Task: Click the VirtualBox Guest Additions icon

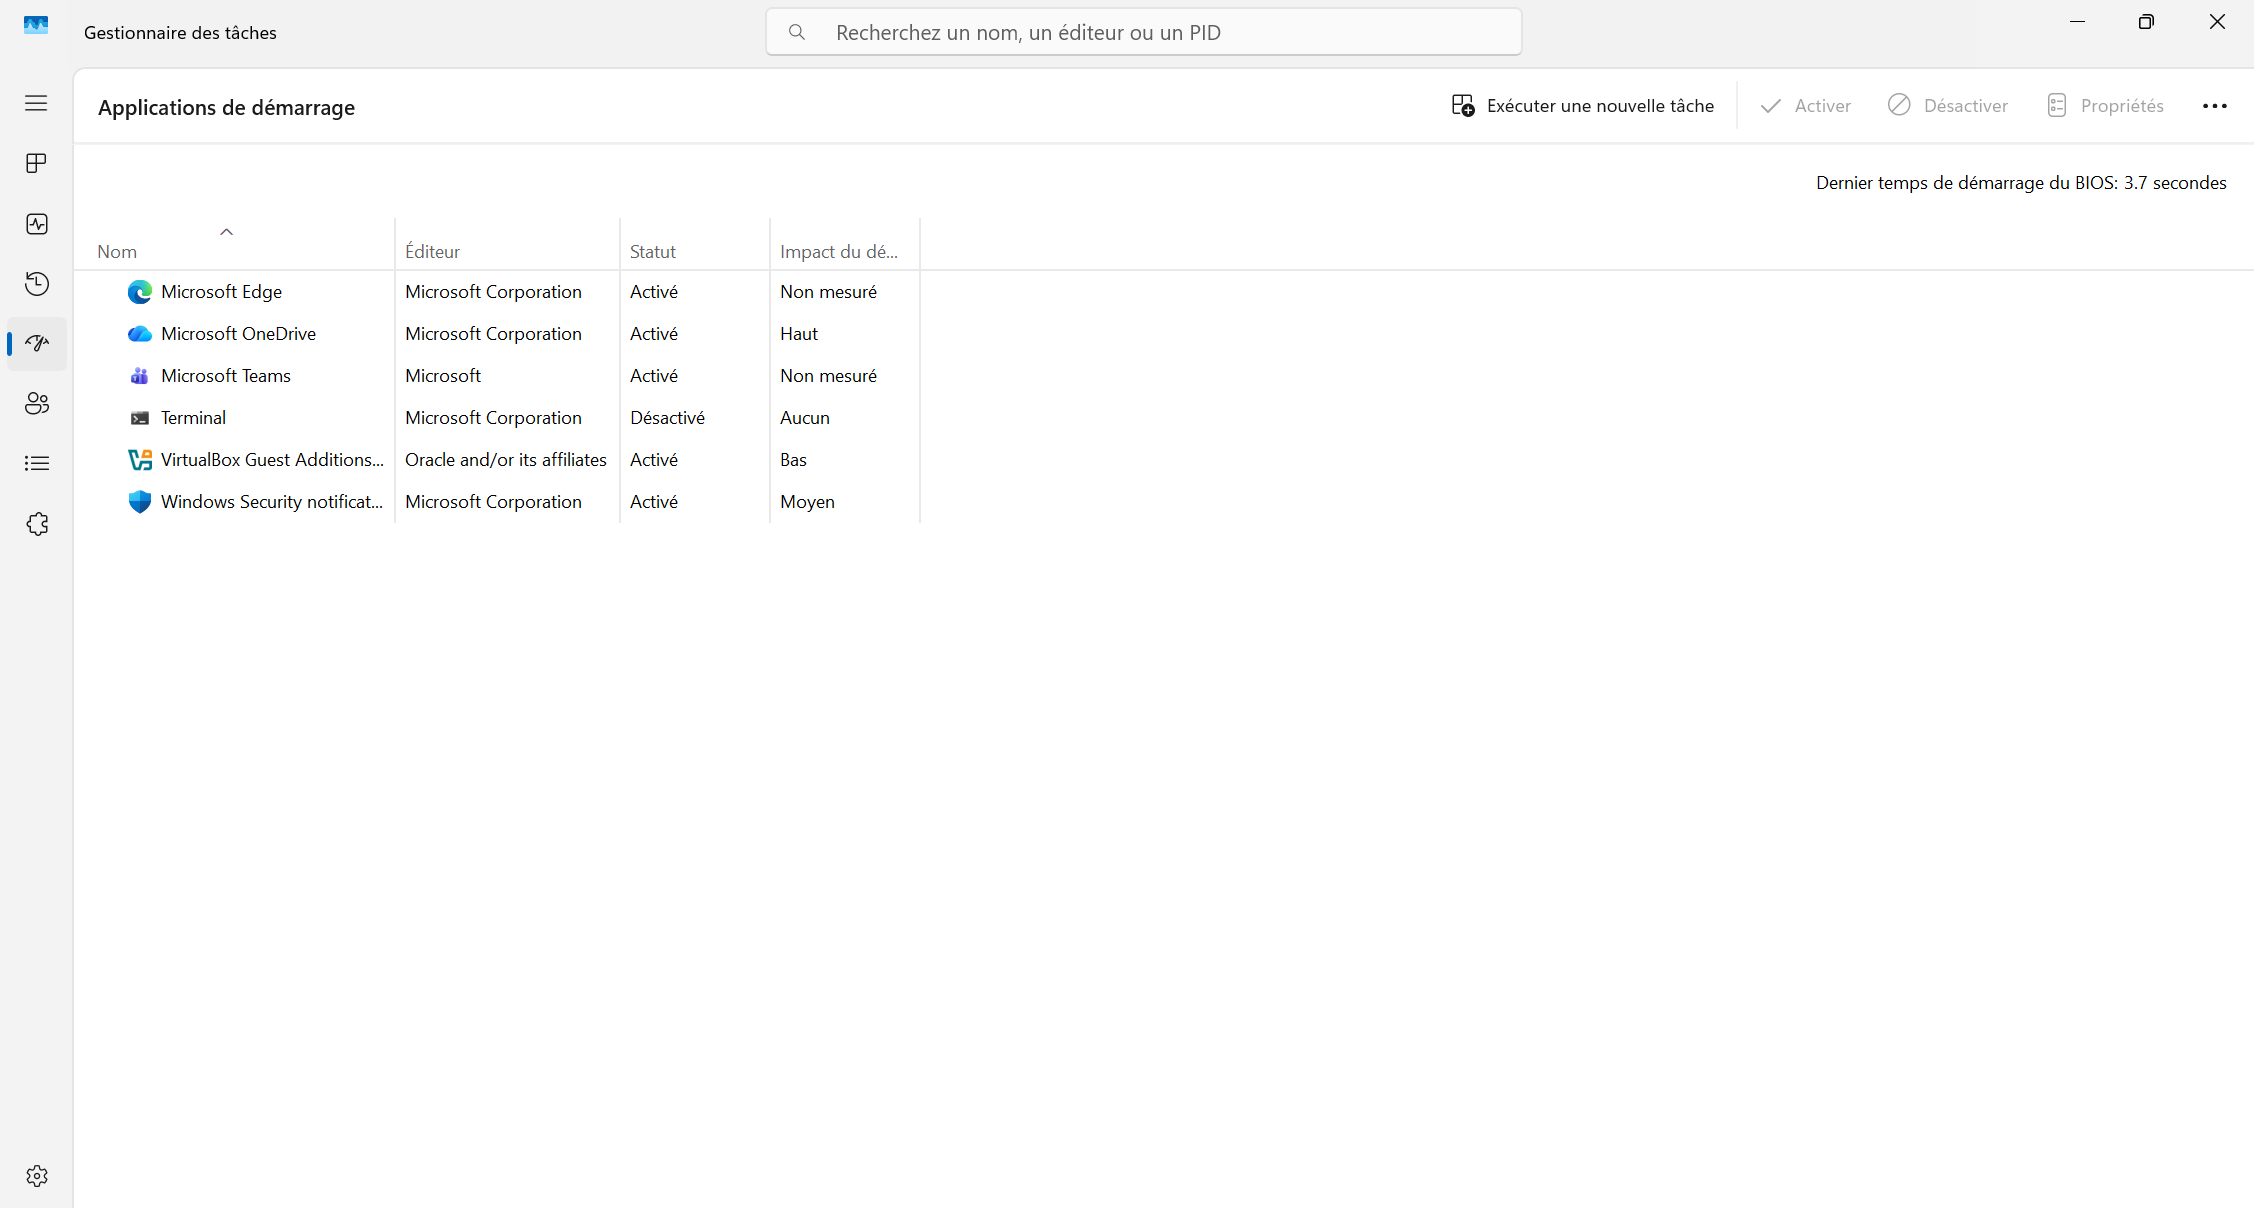Action: pos(140,460)
